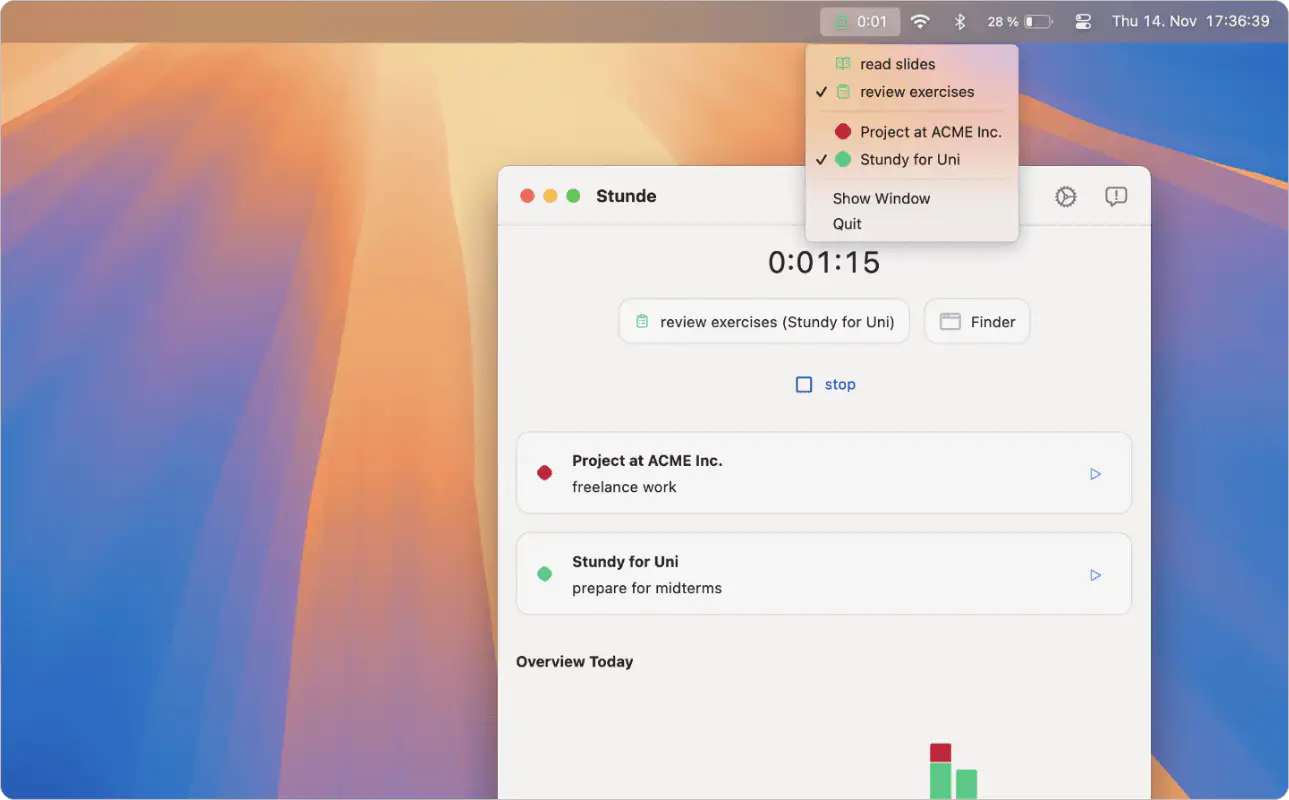The width and height of the screenshot is (1289, 800).
Task: Close the Stunde window
Action: [527, 196]
